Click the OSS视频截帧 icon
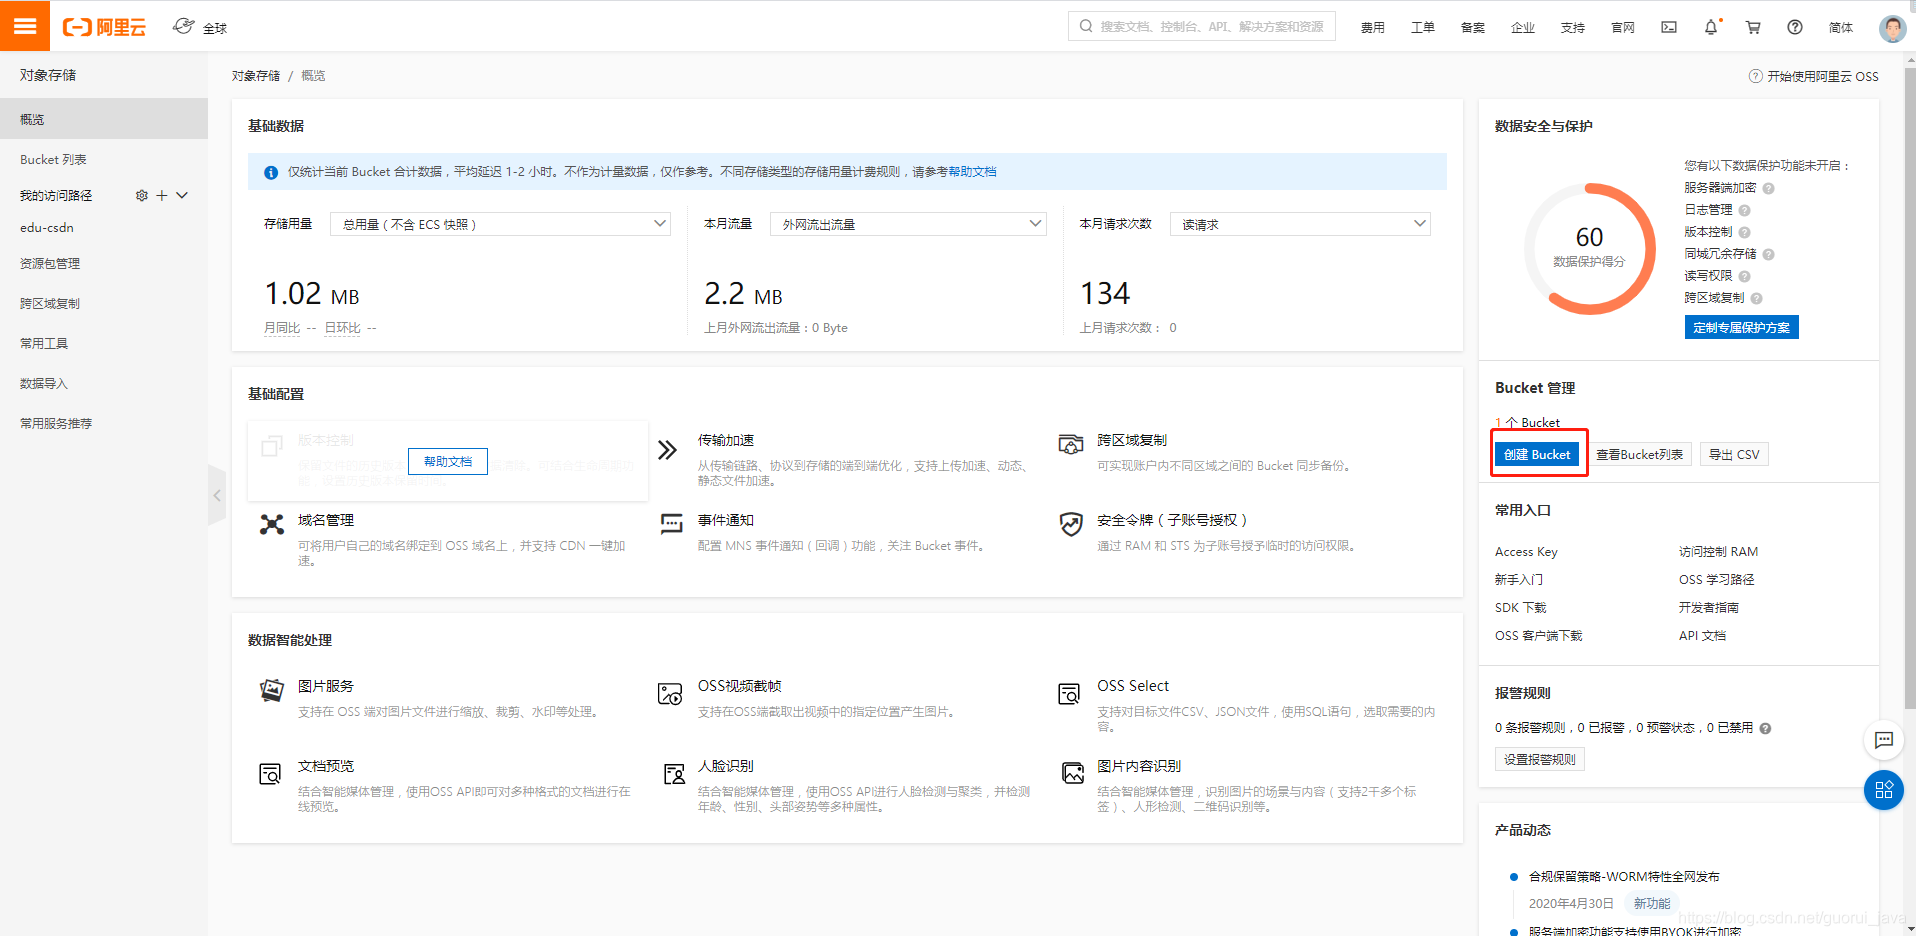 [670, 693]
